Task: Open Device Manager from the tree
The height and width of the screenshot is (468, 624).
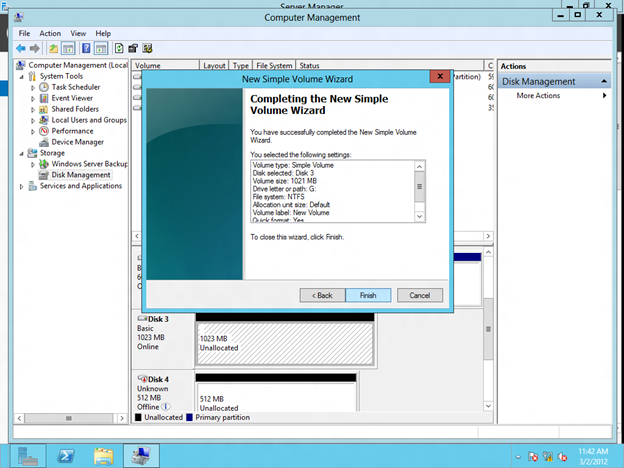Action: coord(77,142)
